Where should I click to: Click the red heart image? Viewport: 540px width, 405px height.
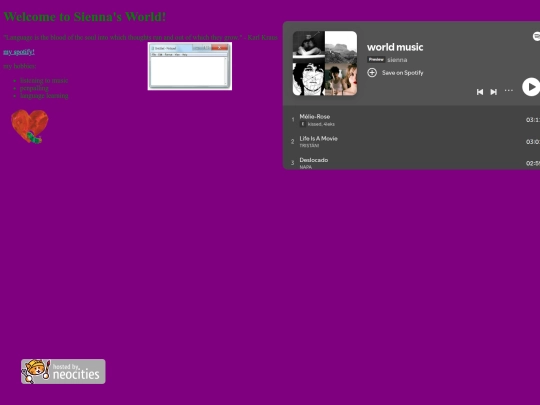pos(30,126)
